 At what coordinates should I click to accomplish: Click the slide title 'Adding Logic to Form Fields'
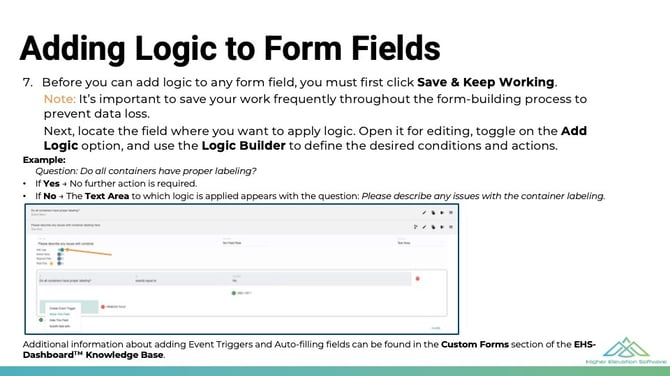point(230,48)
